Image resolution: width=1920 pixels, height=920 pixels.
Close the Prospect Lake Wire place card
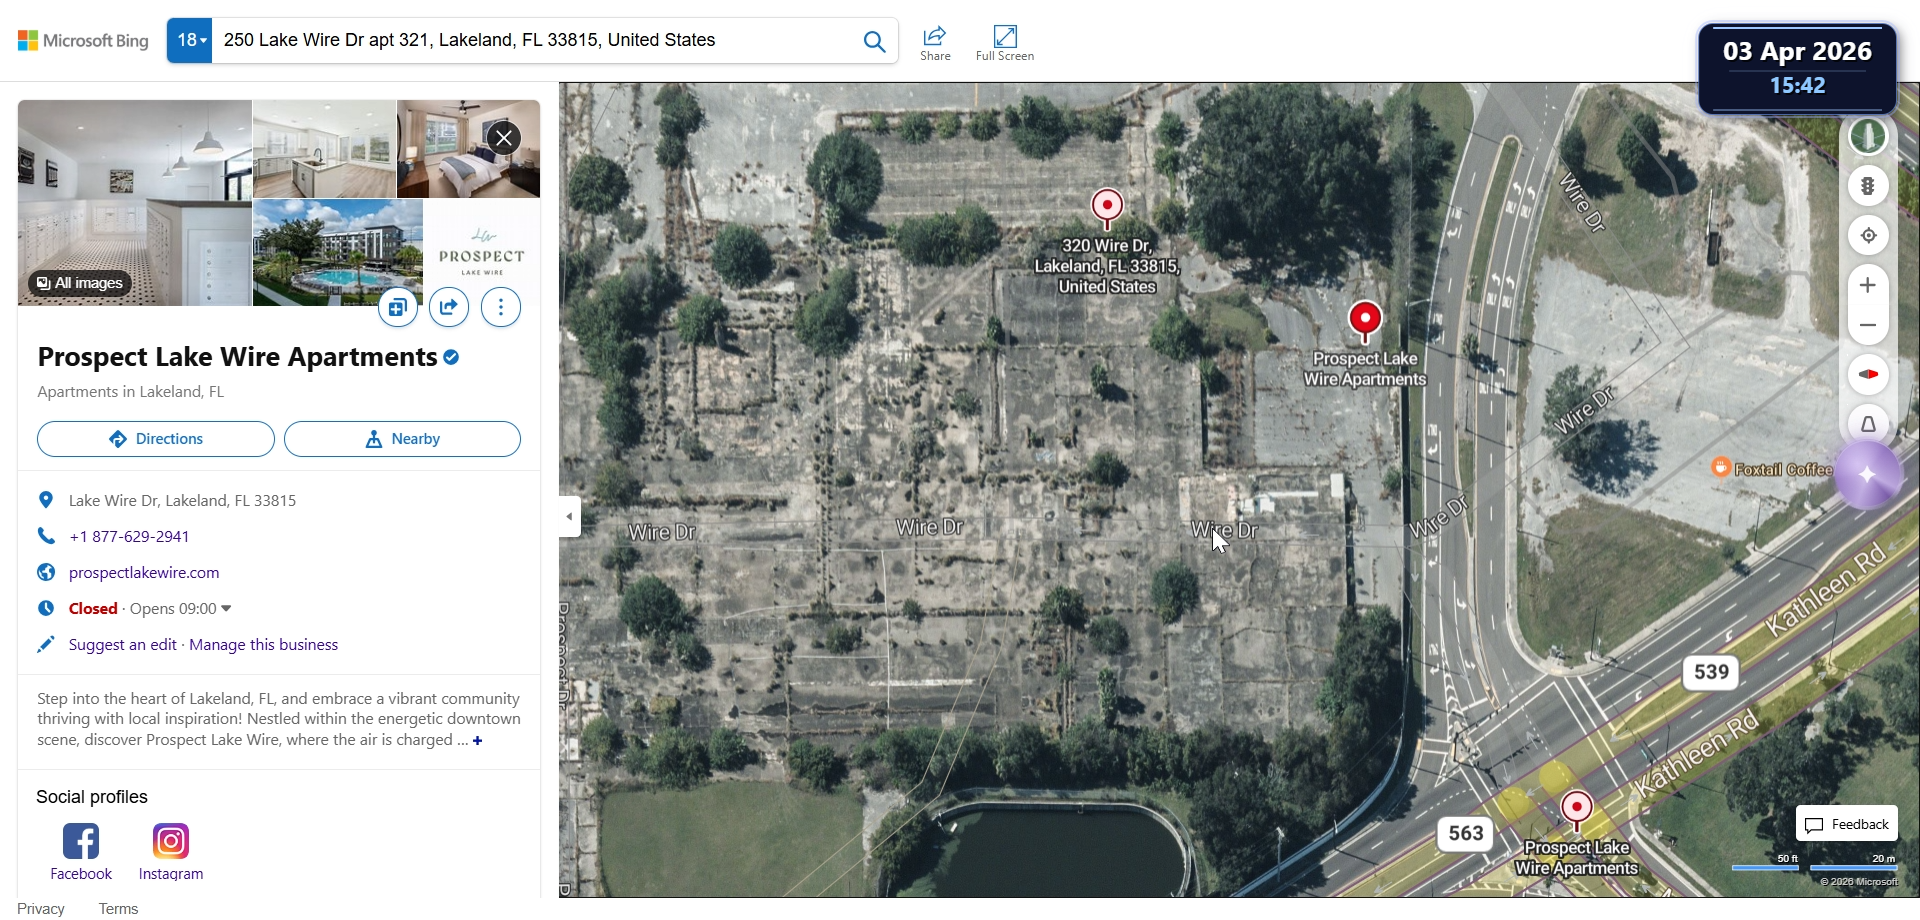point(504,138)
